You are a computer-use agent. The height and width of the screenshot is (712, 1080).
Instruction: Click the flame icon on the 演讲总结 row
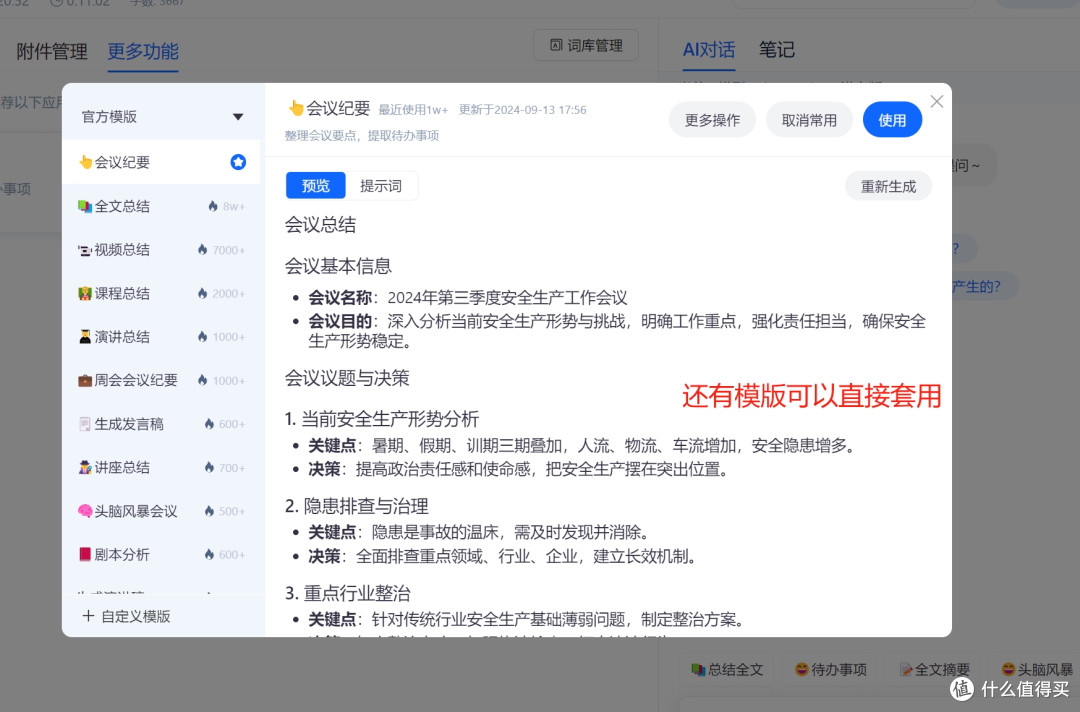(x=202, y=337)
